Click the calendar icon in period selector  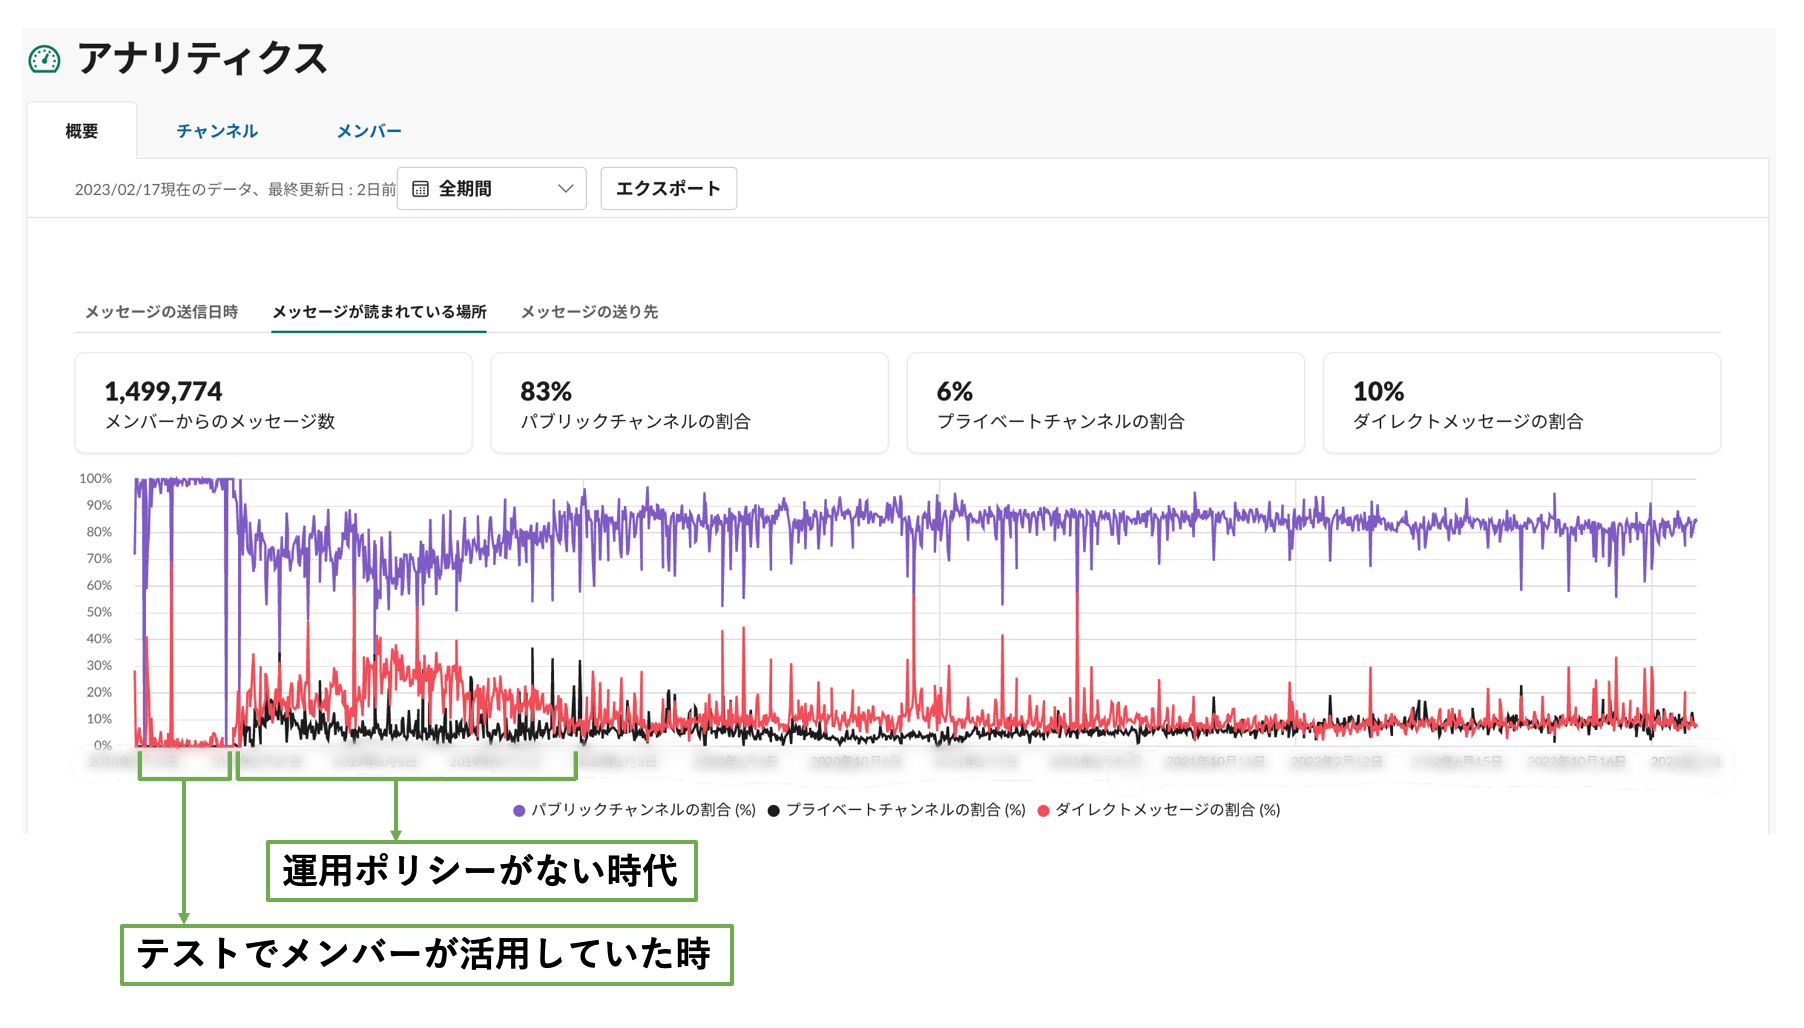[x=421, y=189]
